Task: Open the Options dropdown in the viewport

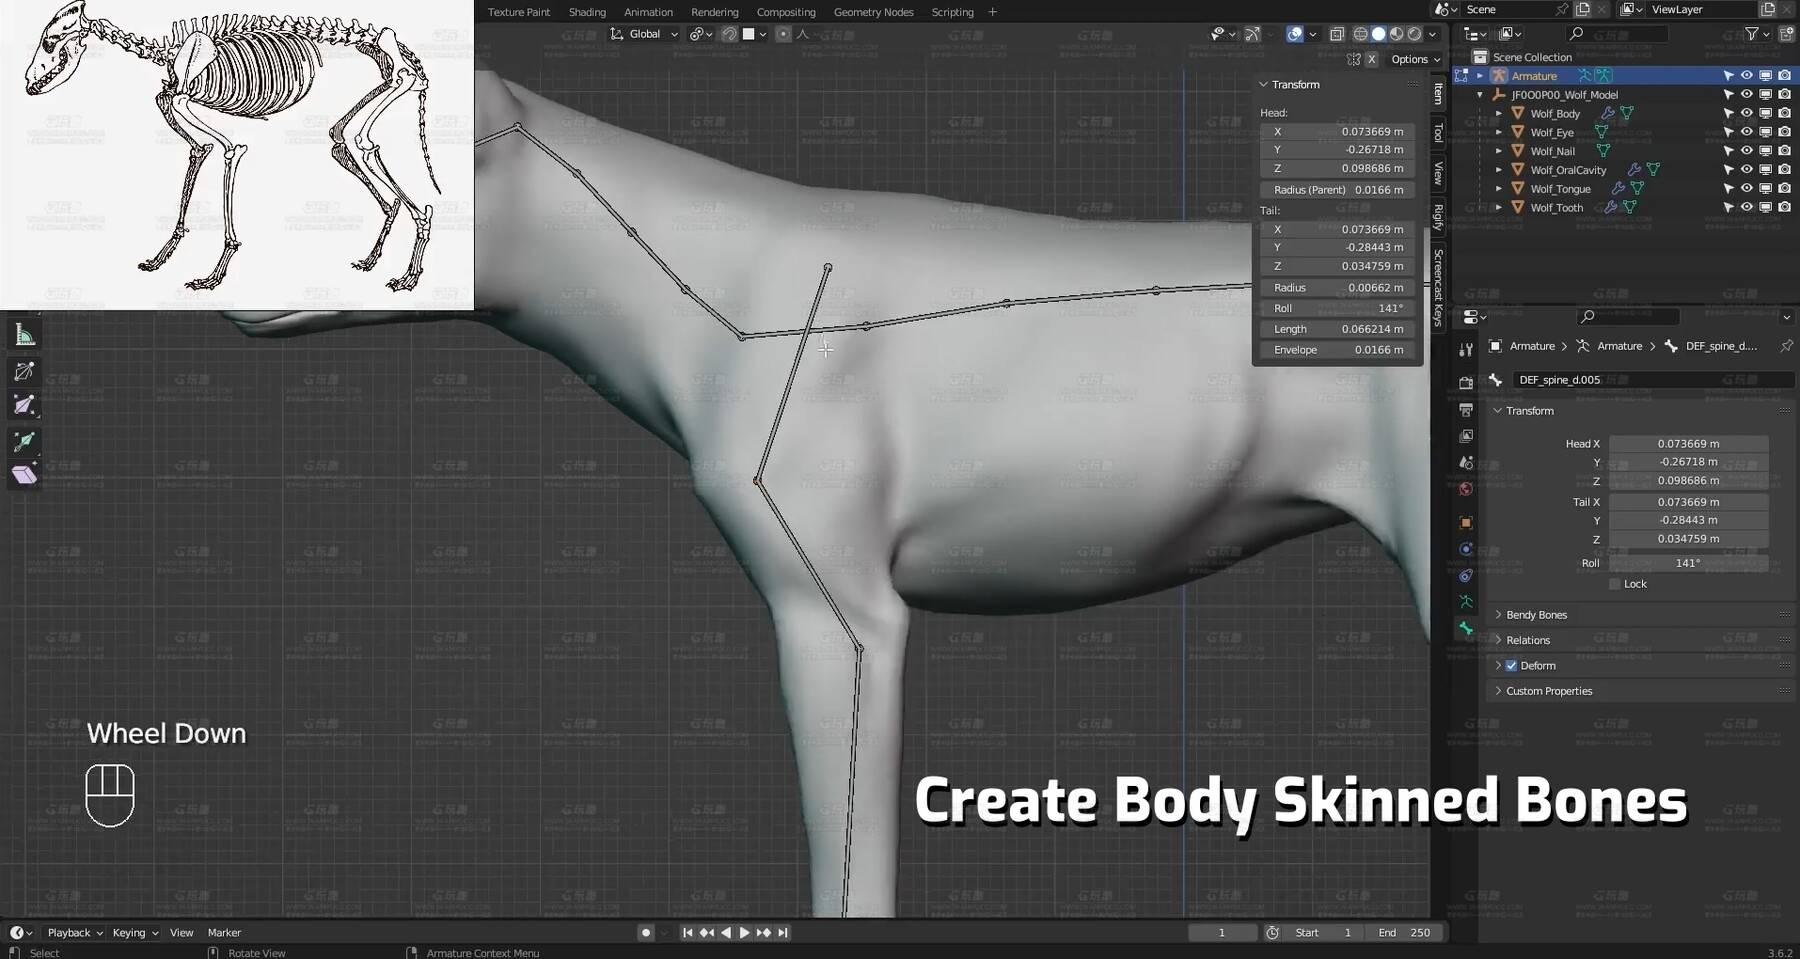Action: click(1415, 59)
